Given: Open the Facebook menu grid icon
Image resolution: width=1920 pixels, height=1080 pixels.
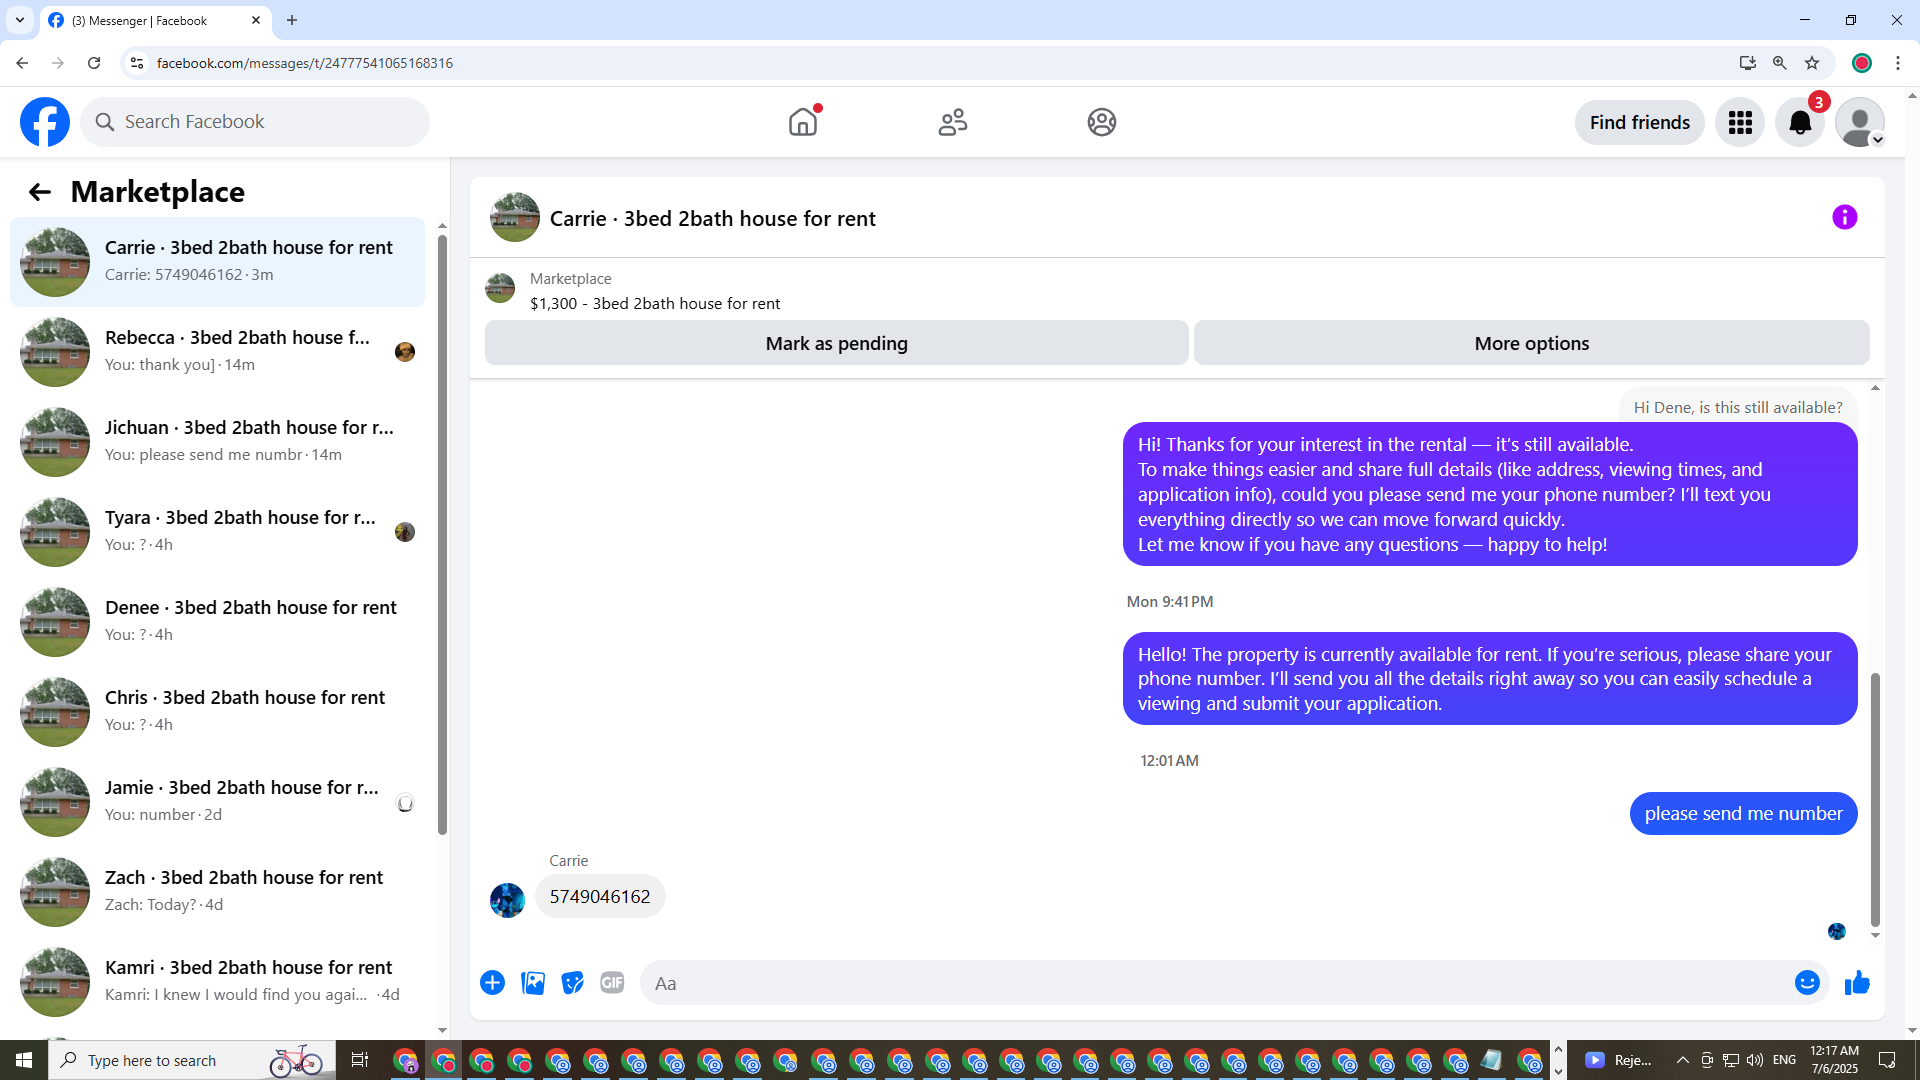Looking at the screenshot, I should click(1740, 122).
